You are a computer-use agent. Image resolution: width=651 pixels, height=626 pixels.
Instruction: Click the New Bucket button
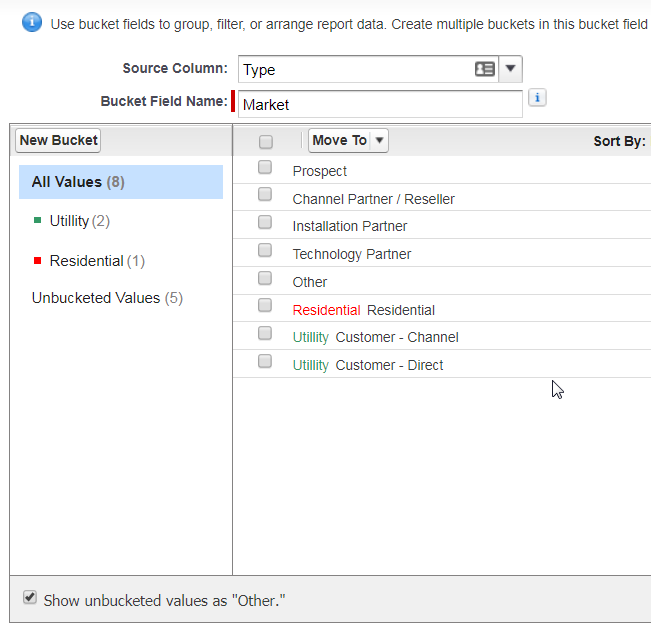58,141
